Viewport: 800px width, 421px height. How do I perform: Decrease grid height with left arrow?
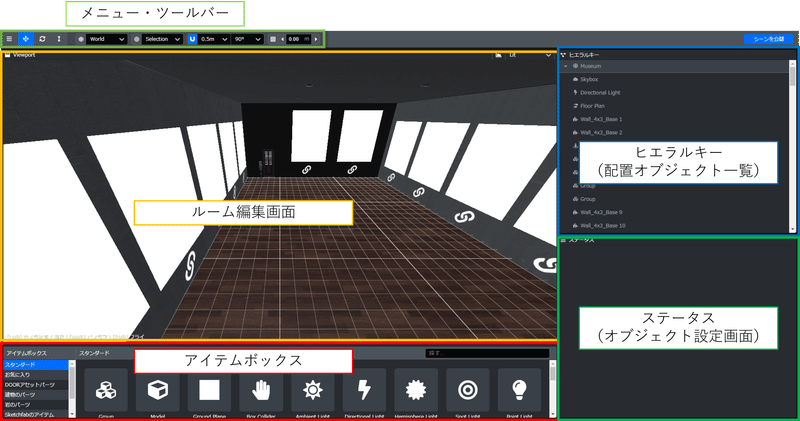tap(283, 39)
